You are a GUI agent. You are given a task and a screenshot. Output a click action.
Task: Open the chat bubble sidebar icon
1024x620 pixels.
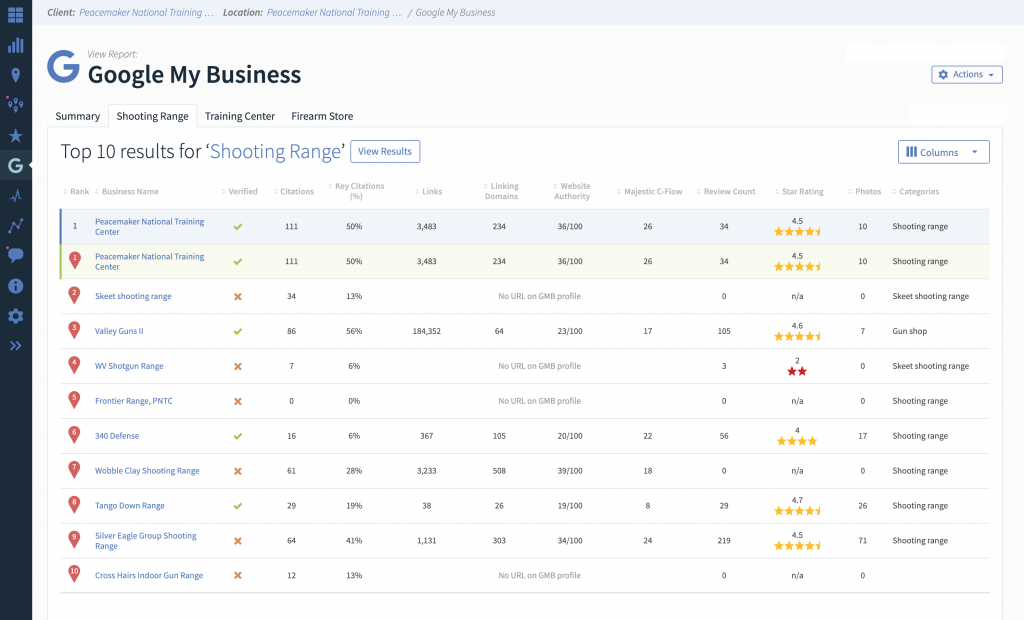16,255
